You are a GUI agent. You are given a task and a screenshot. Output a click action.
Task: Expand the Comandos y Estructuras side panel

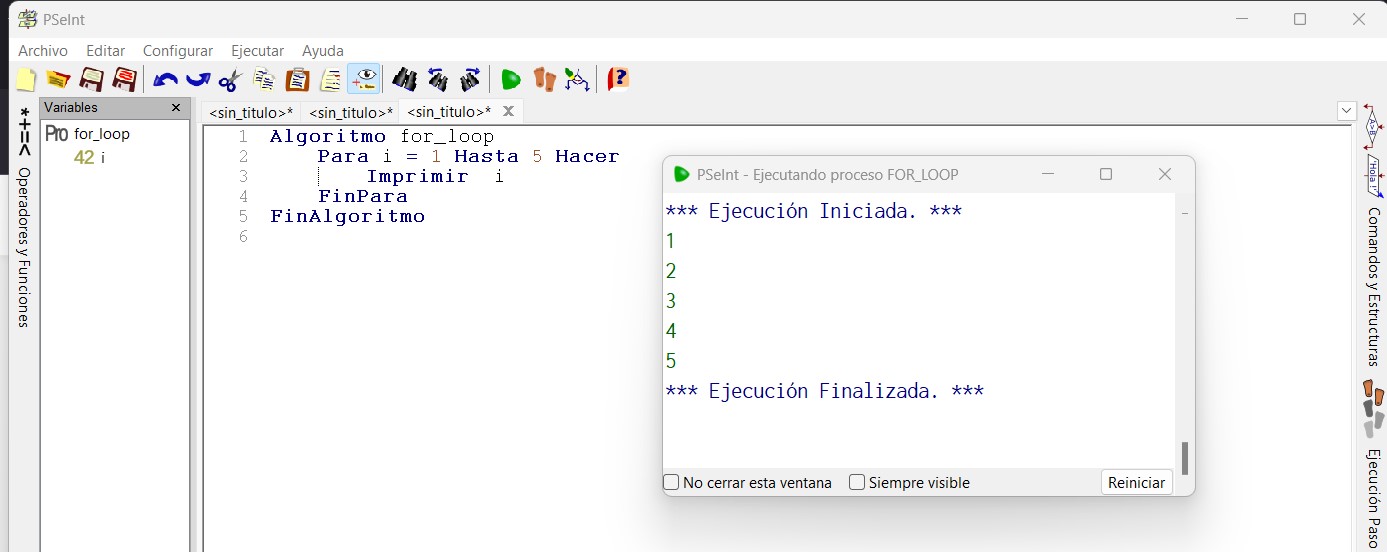click(1374, 287)
